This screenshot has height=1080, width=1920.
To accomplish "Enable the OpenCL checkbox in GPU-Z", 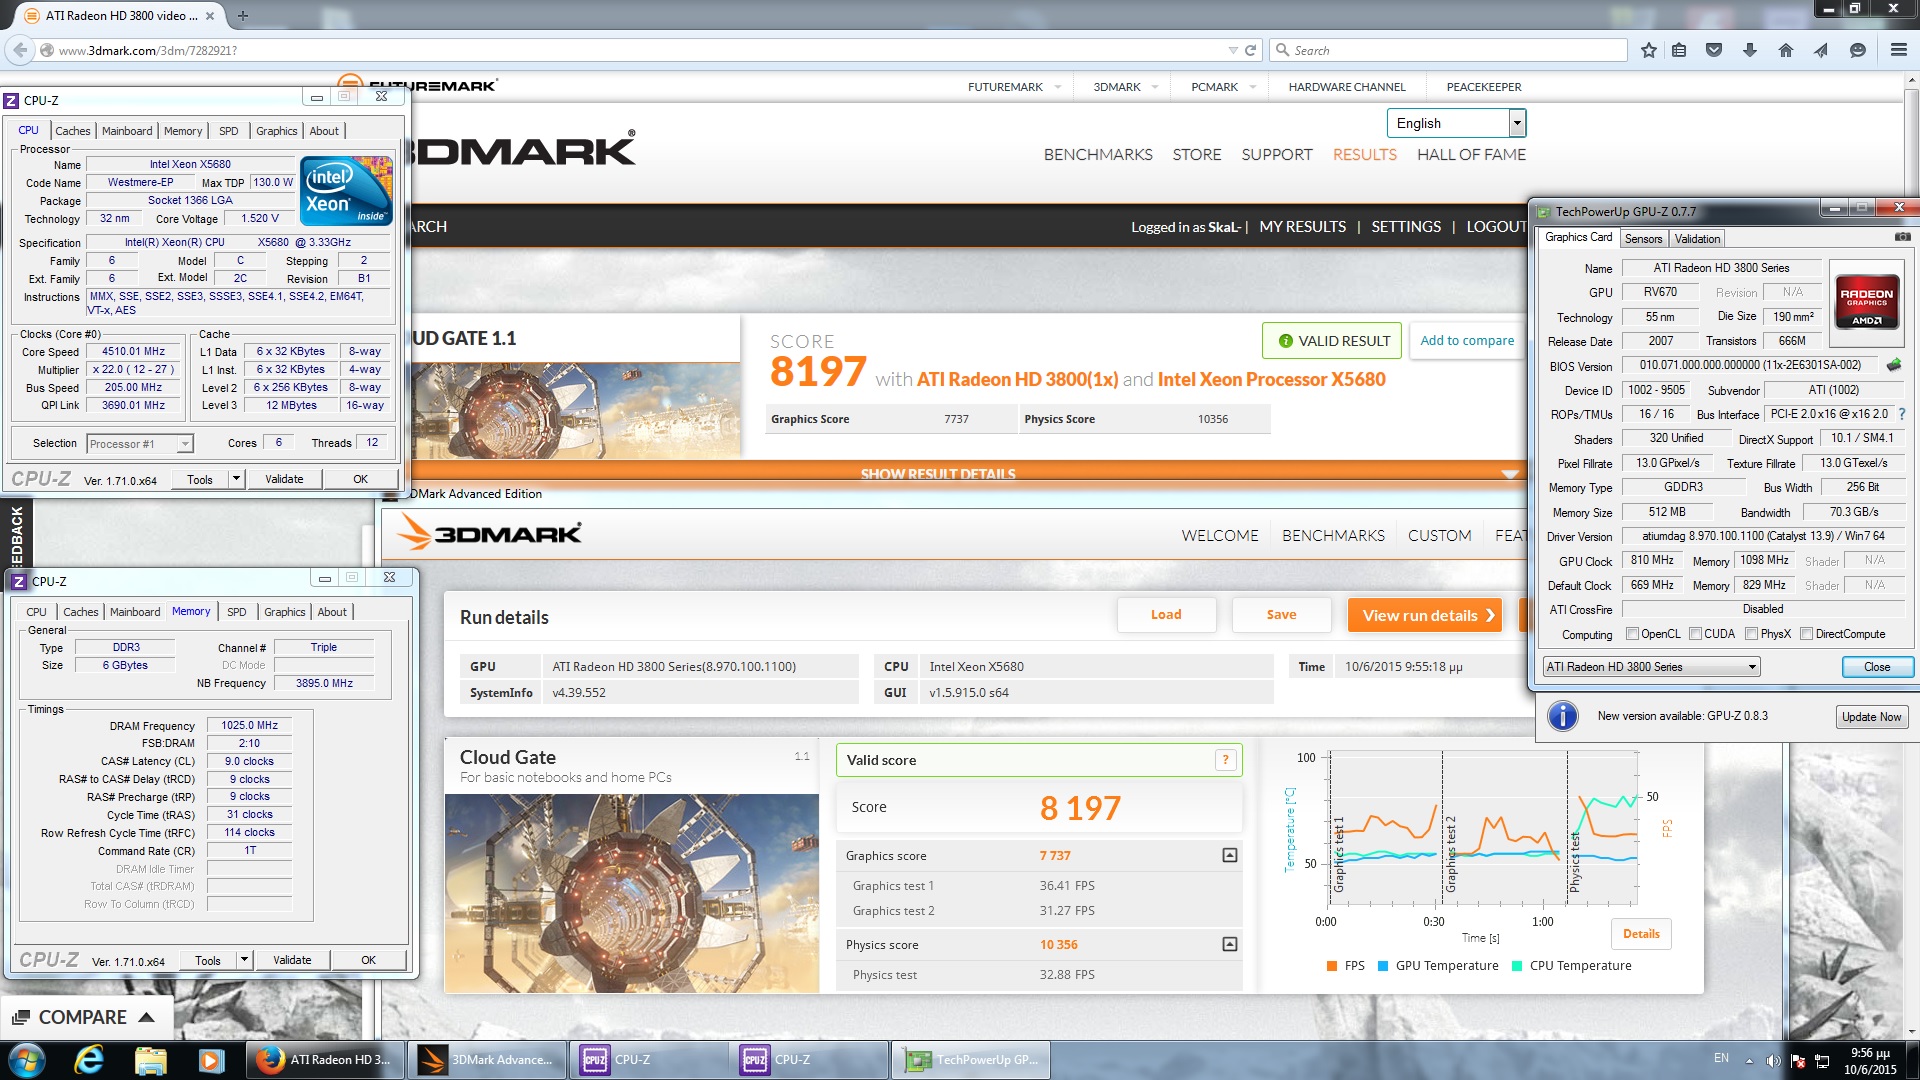I will [1632, 634].
